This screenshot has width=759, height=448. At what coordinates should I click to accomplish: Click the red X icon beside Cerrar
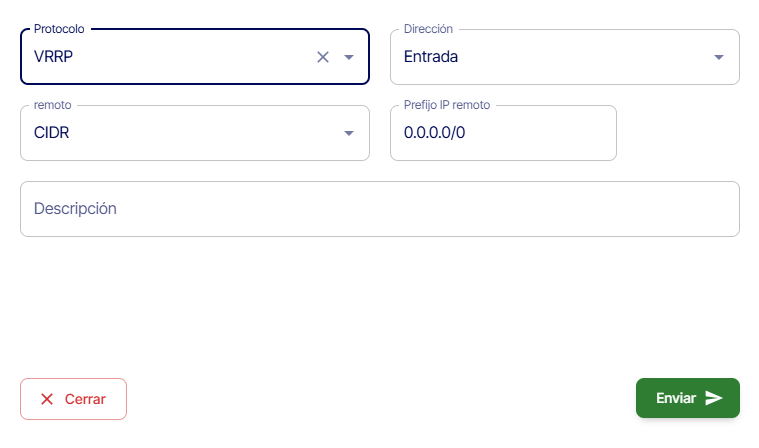(x=47, y=399)
